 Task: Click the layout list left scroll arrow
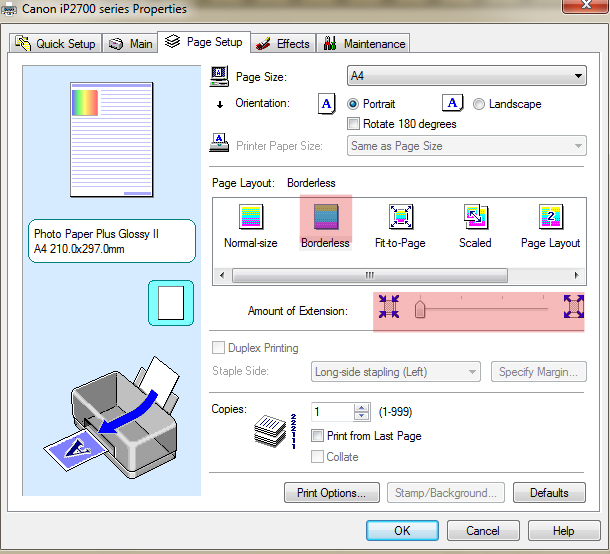coord(222,275)
